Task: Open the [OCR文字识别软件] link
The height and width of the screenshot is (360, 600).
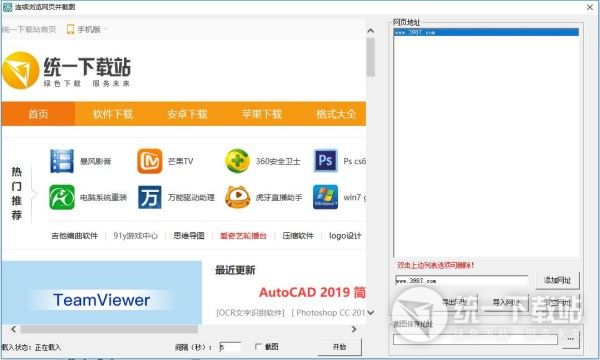Action: [250, 313]
